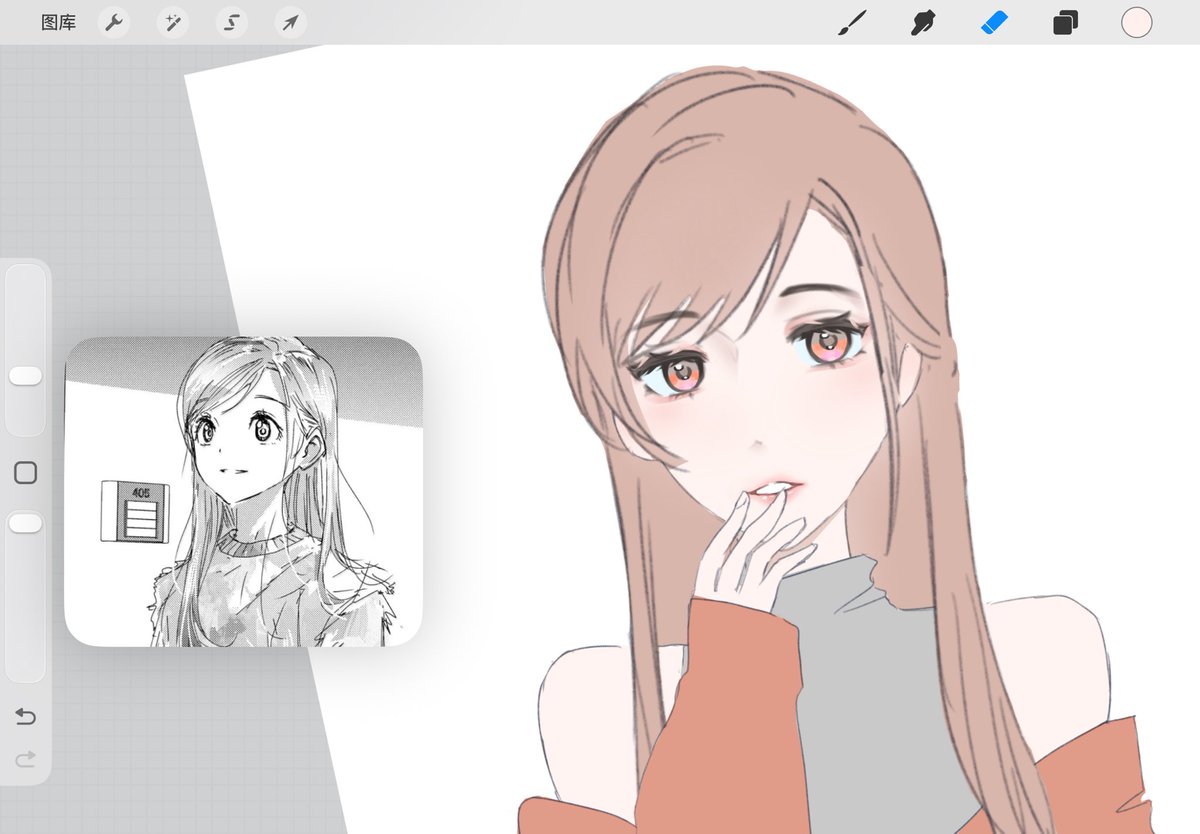Image resolution: width=1200 pixels, height=834 pixels.
Task: Open the active color swatch
Action: [1136, 22]
